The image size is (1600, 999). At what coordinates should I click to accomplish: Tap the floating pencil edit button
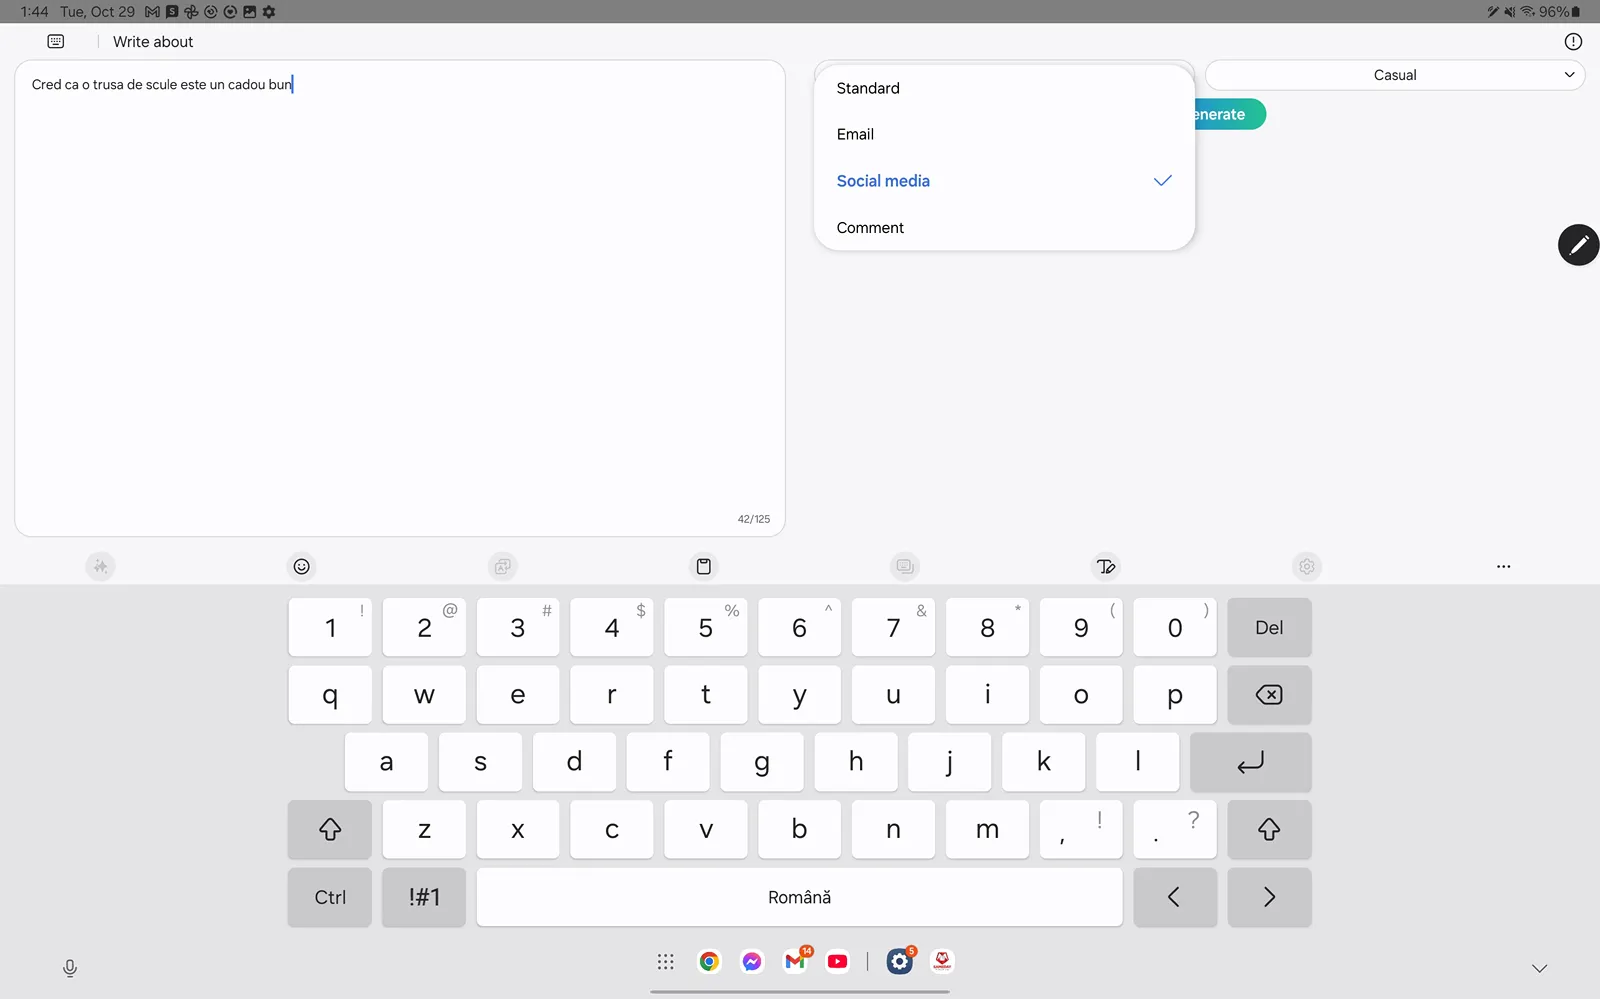point(1578,245)
